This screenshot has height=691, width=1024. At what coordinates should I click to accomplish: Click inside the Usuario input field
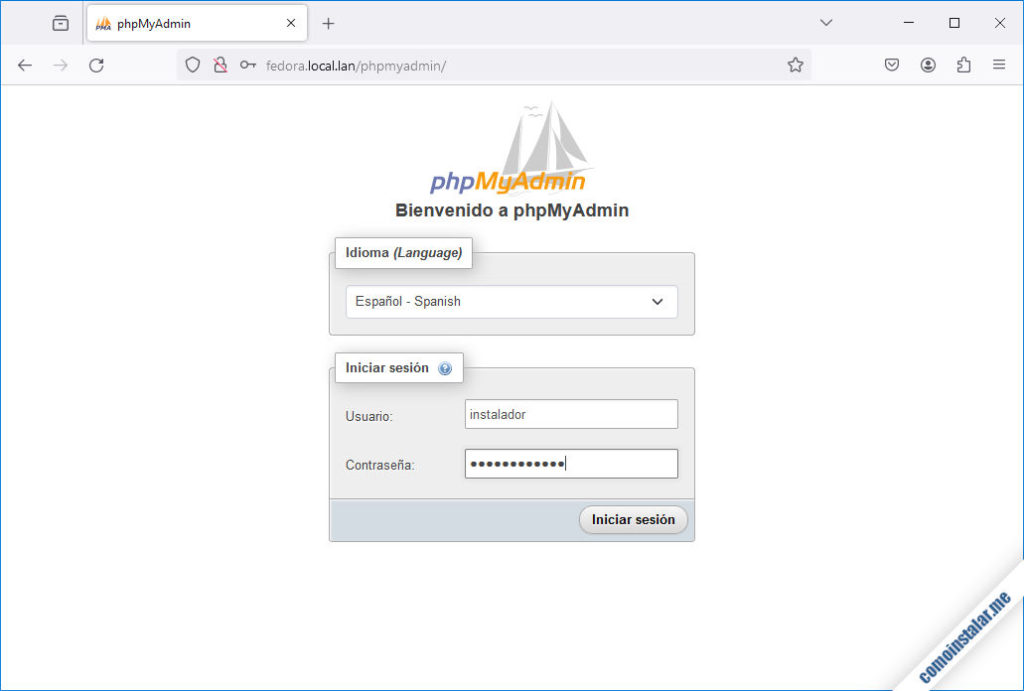[570, 413]
